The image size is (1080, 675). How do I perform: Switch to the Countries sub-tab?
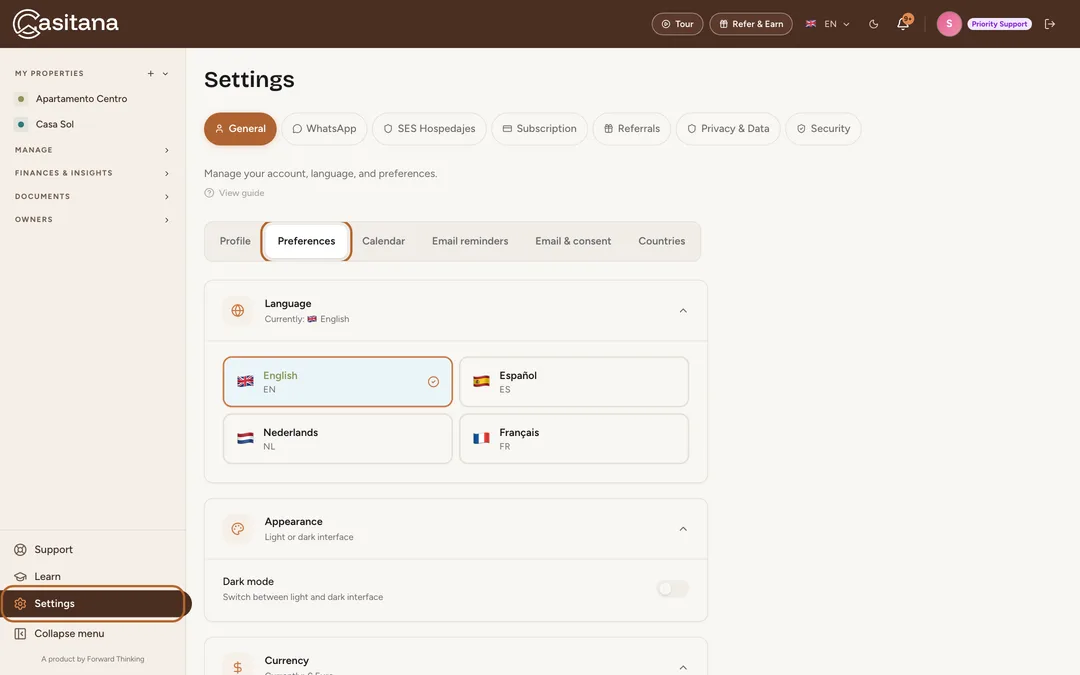pyautogui.click(x=661, y=241)
